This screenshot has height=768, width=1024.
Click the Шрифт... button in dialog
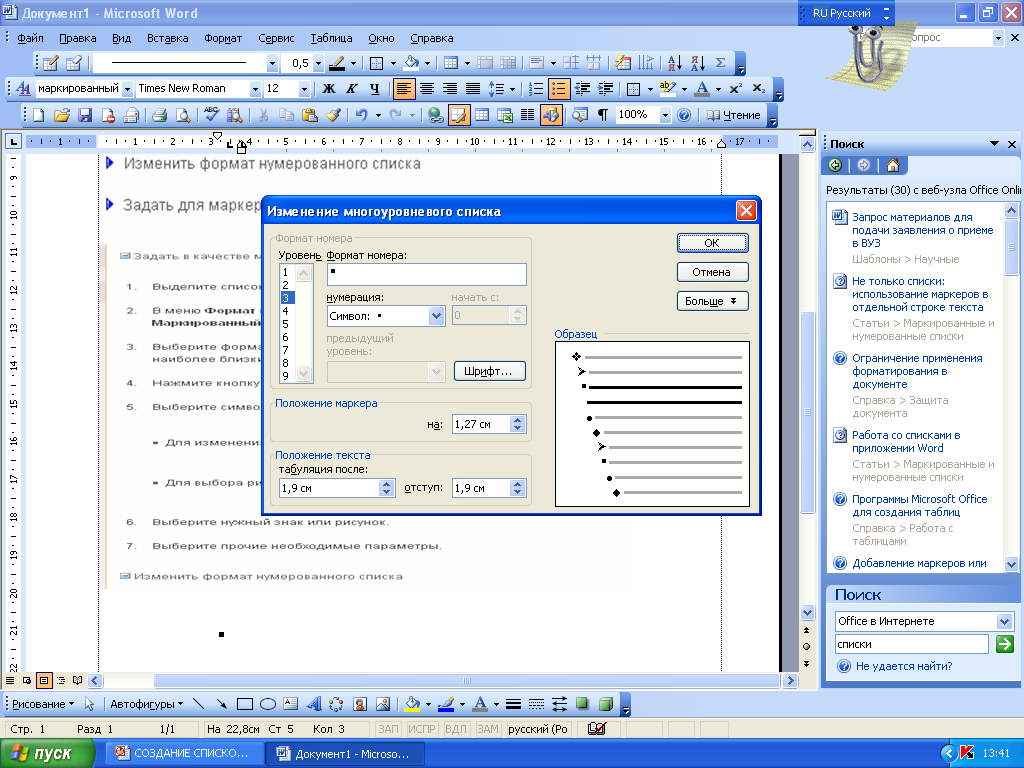coord(489,371)
